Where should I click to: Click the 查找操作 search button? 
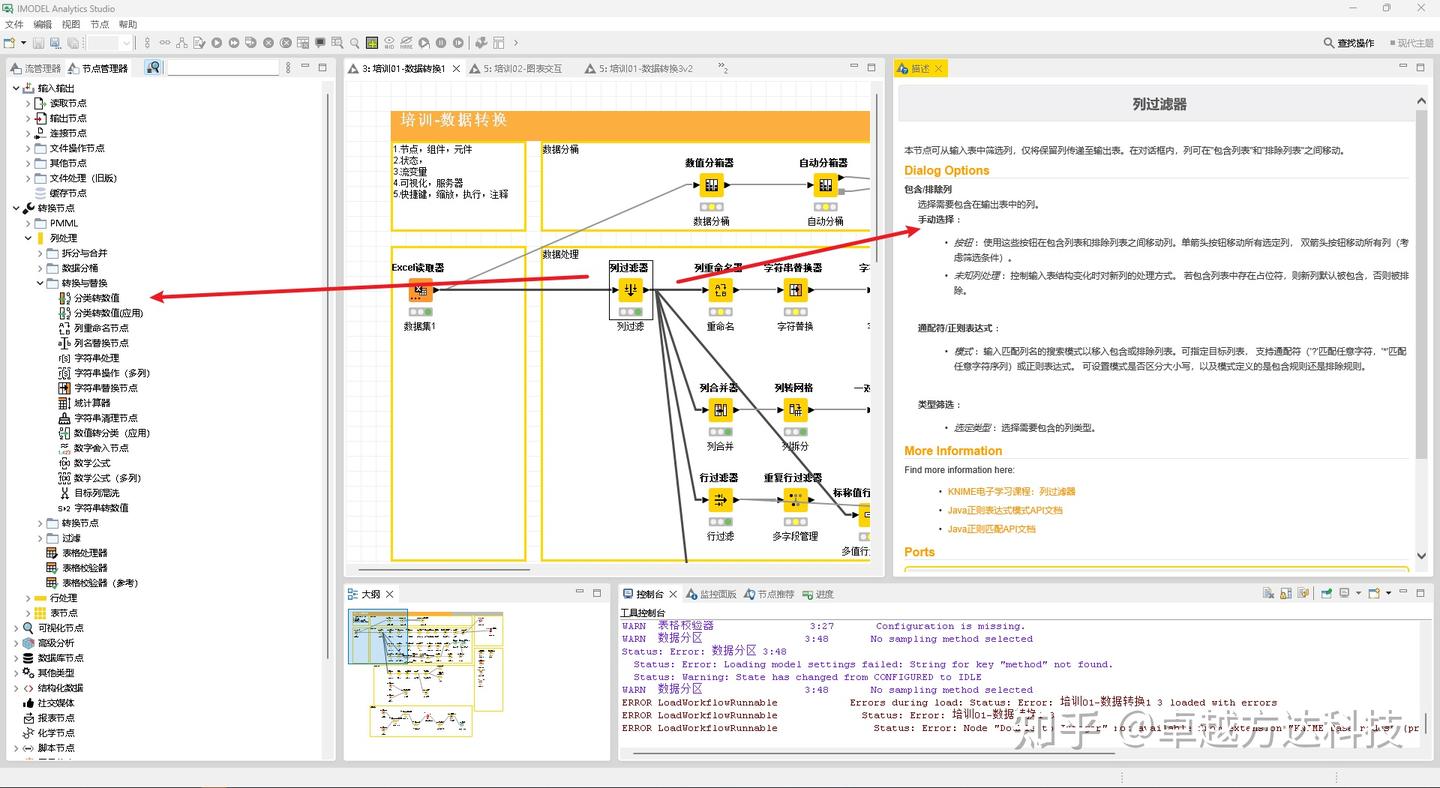point(1349,43)
